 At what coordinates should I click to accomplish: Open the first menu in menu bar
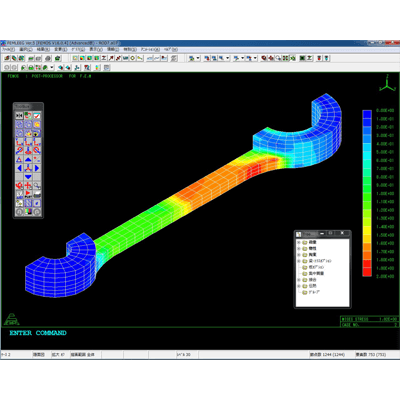click(8, 49)
